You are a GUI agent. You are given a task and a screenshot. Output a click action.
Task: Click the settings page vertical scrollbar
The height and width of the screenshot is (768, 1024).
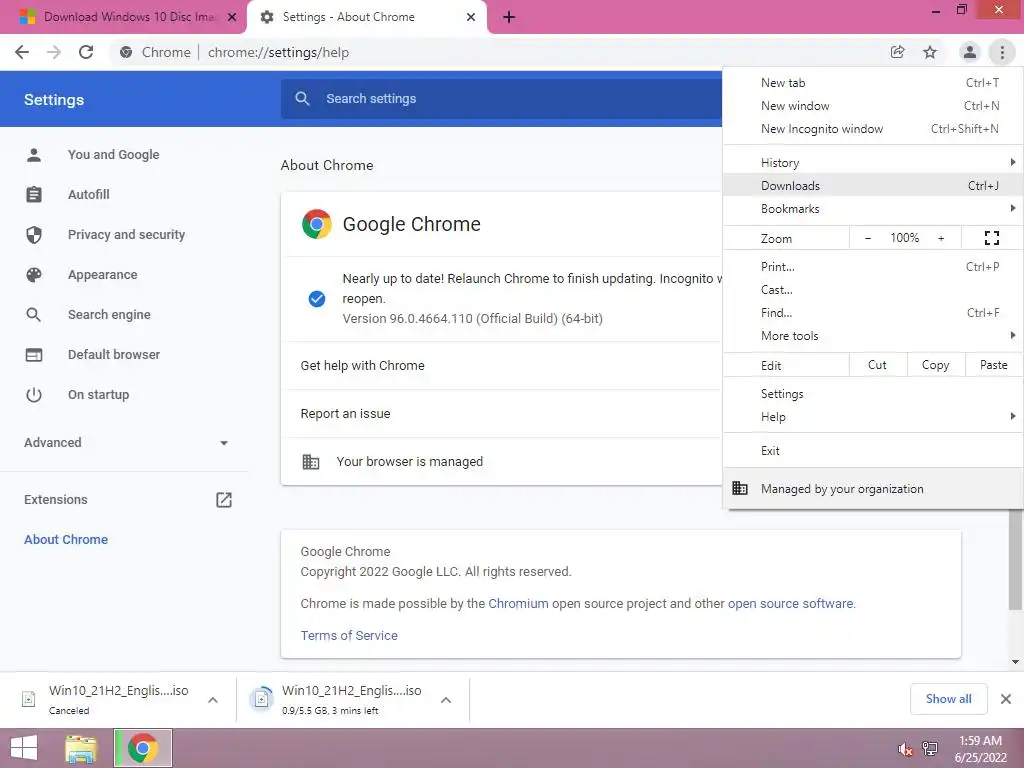(x=1015, y=558)
